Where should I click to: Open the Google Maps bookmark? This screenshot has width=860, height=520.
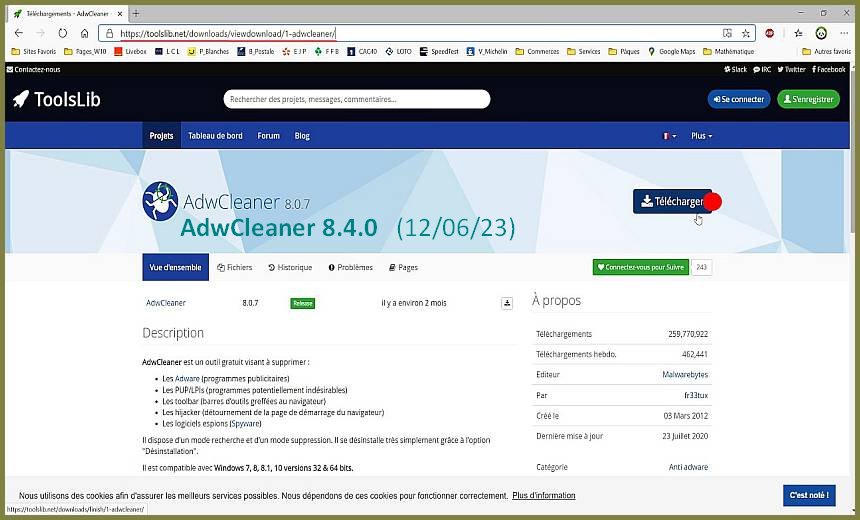coord(671,51)
